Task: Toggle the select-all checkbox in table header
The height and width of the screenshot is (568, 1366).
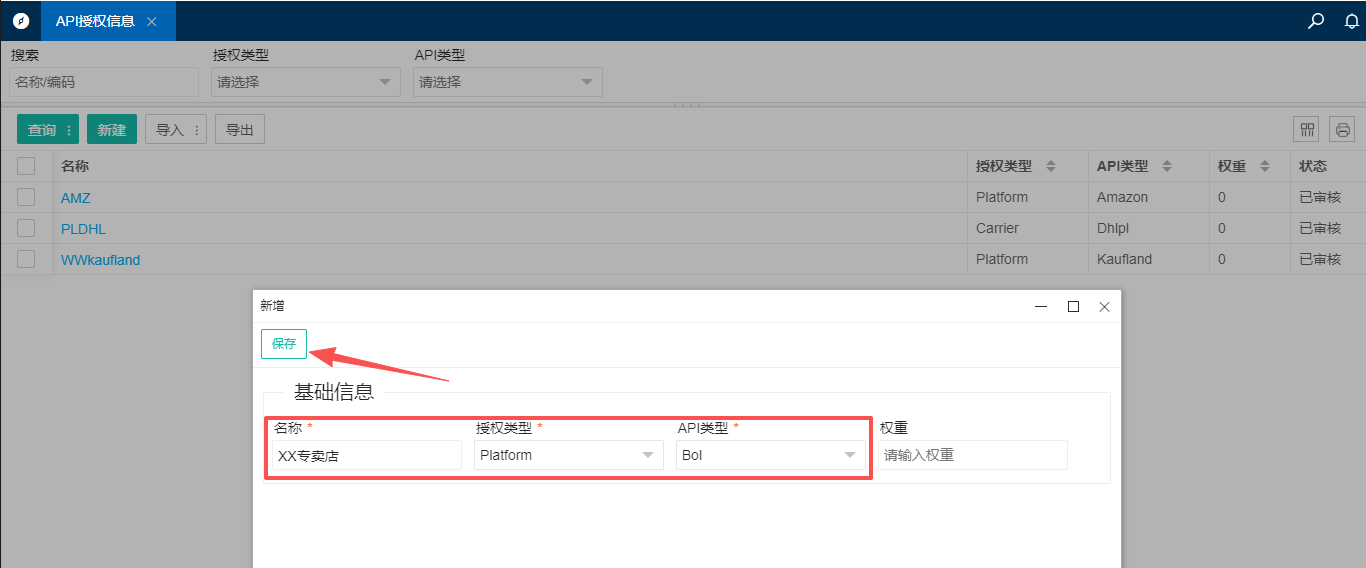Action: tap(26, 166)
